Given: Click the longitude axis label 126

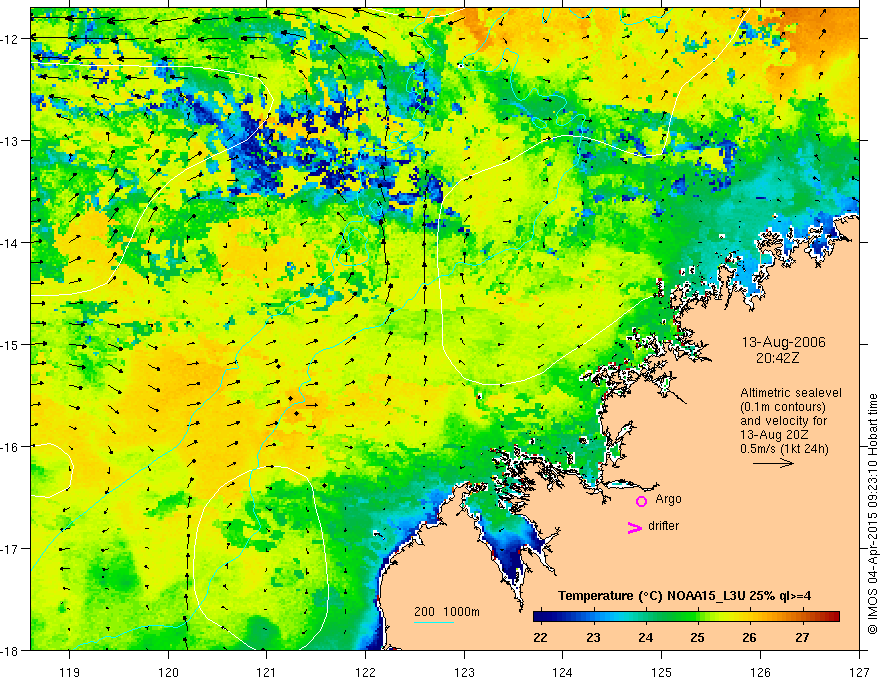Looking at the screenshot, I should [x=760, y=672].
